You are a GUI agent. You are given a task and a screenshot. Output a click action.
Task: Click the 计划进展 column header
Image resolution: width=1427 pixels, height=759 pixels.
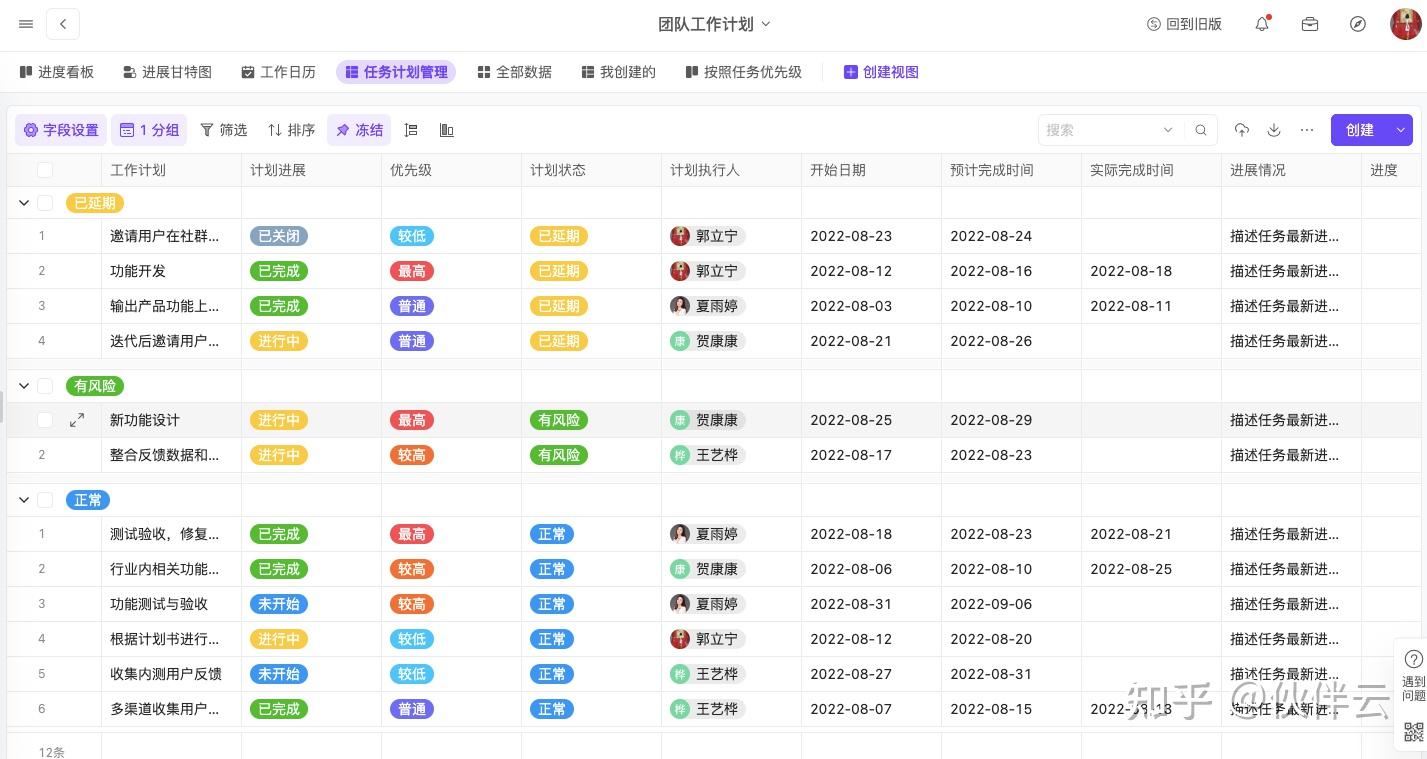pos(311,170)
